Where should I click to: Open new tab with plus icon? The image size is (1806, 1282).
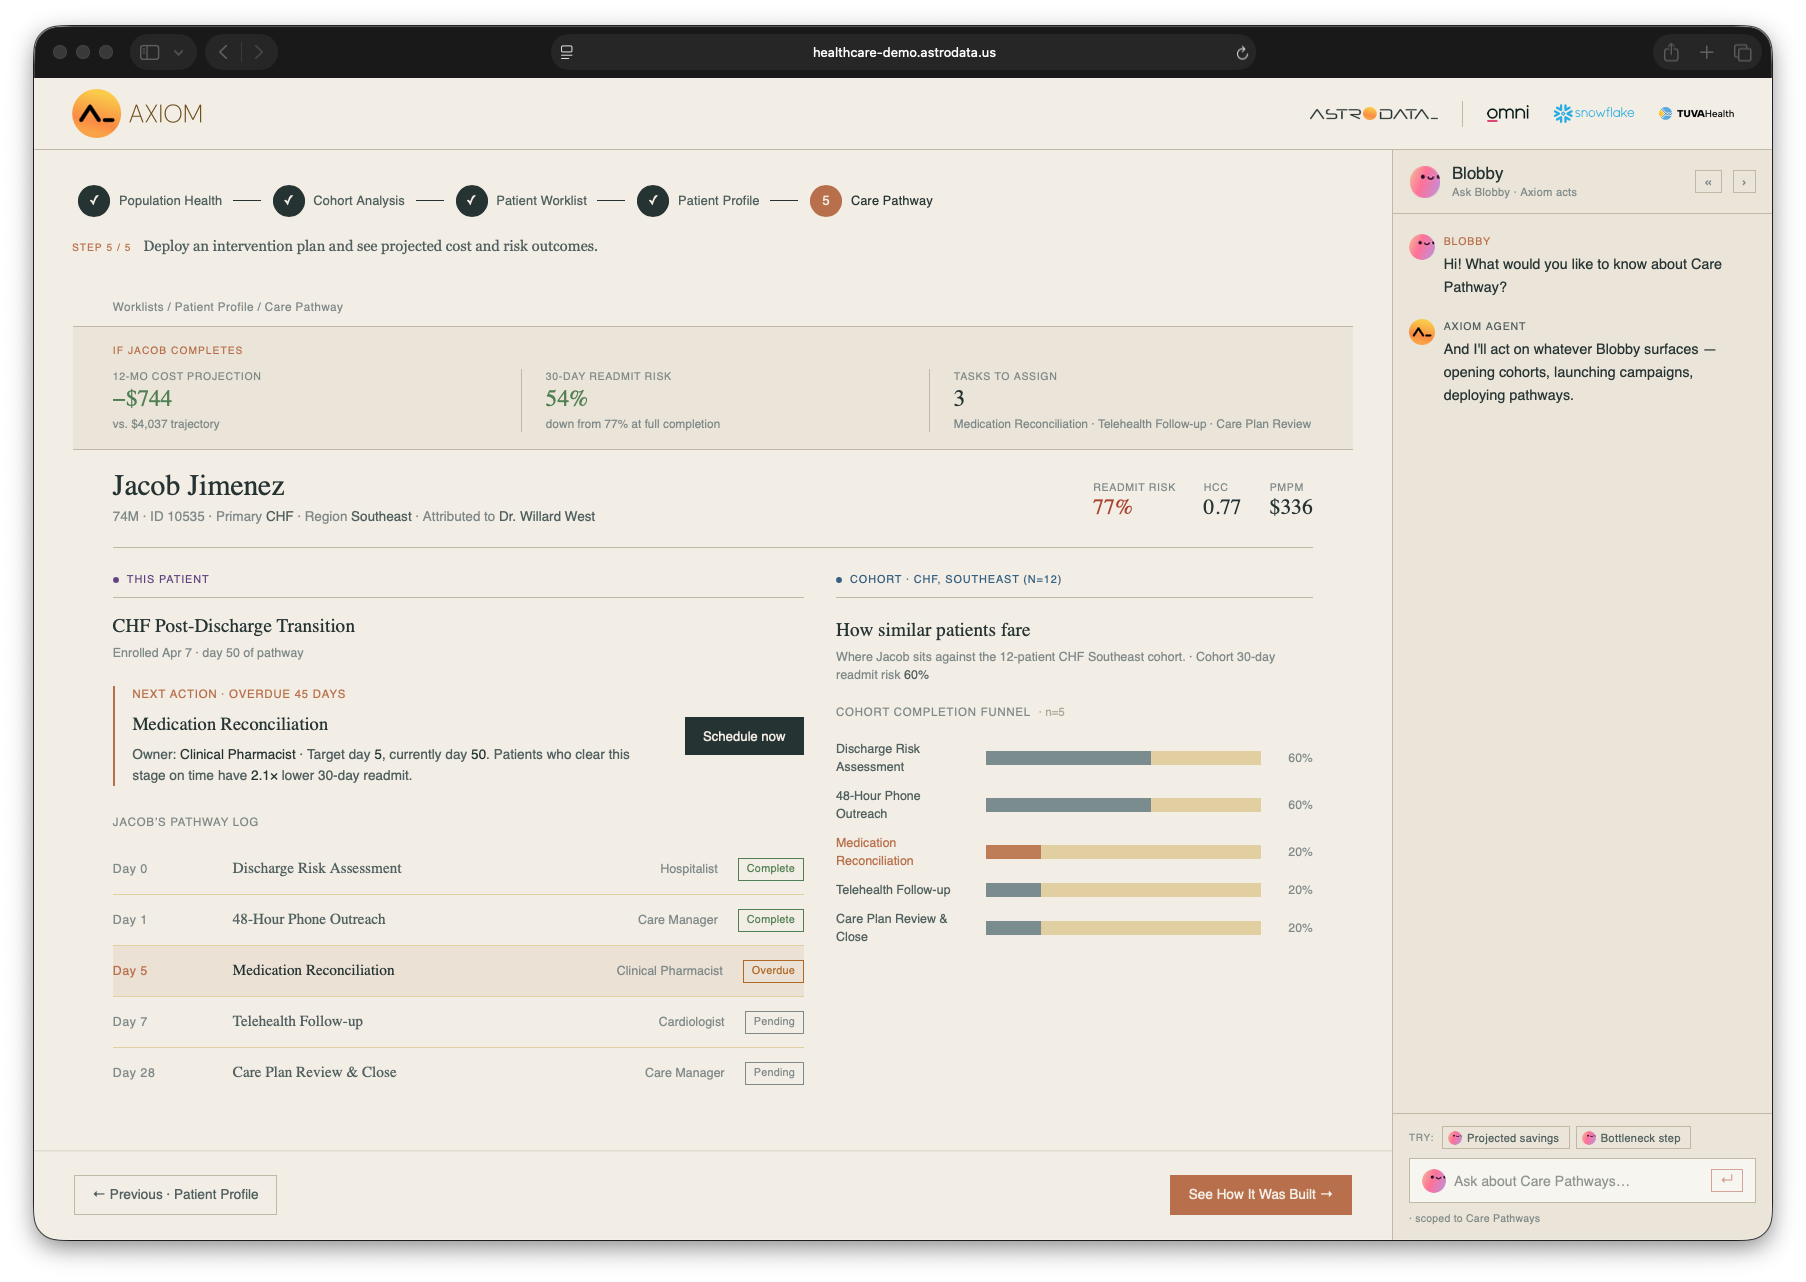point(1707,52)
